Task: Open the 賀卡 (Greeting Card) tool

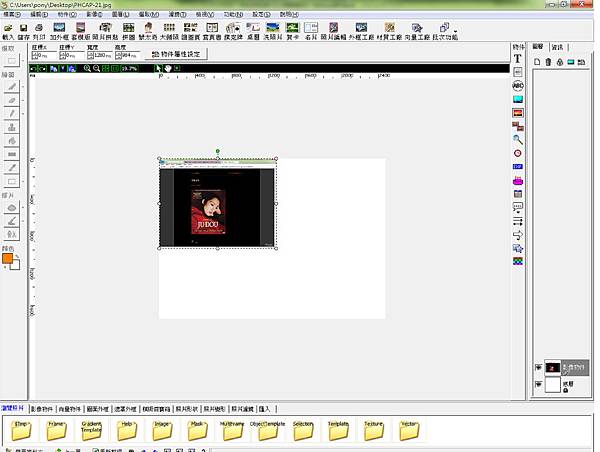Action: coord(293,31)
